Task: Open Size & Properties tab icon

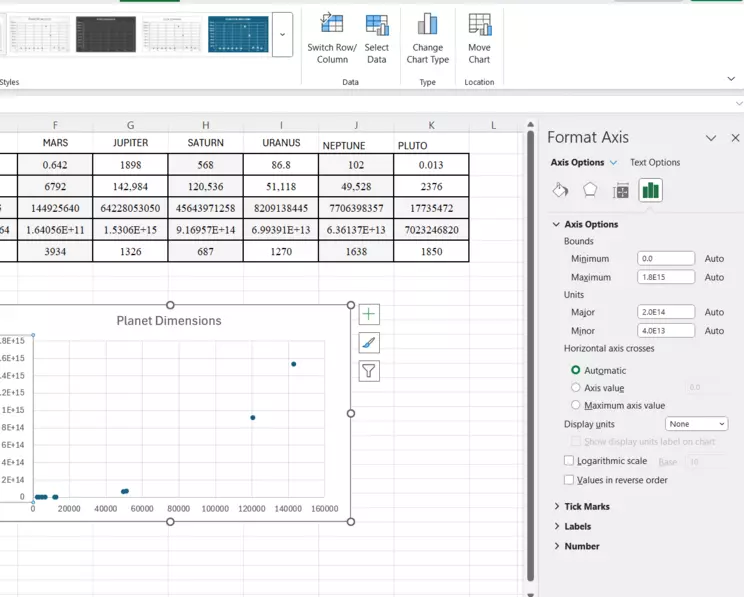Action: point(621,191)
